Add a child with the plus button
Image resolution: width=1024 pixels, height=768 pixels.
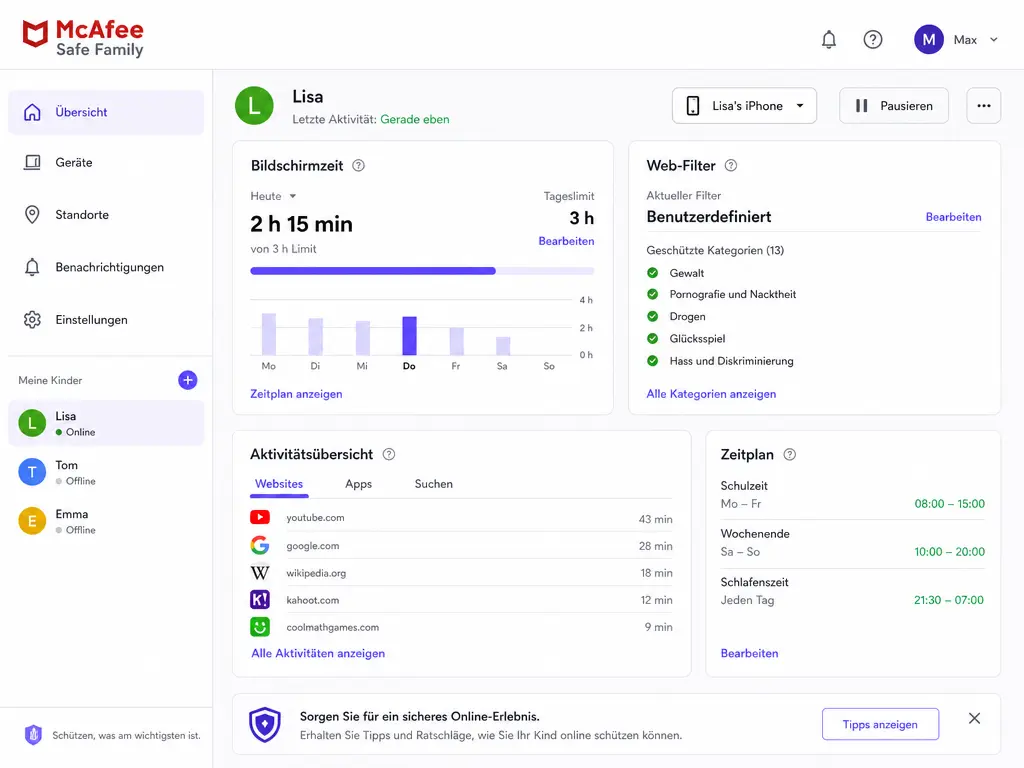click(x=187, y=380)
